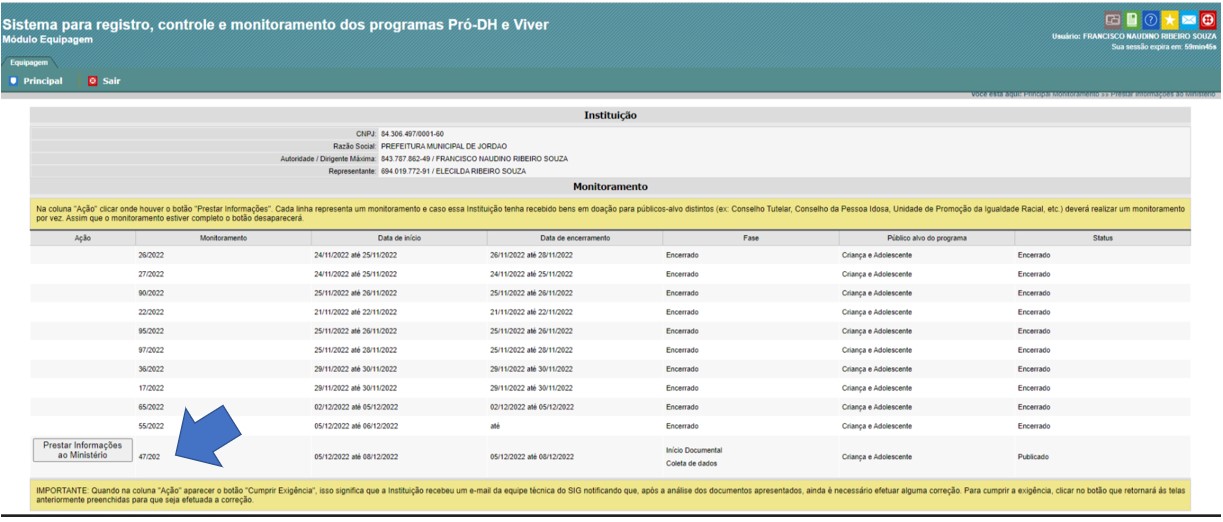Click the Público alvo do programa header
This screenshot has height=522, width=1223.
tap(926, 238)
